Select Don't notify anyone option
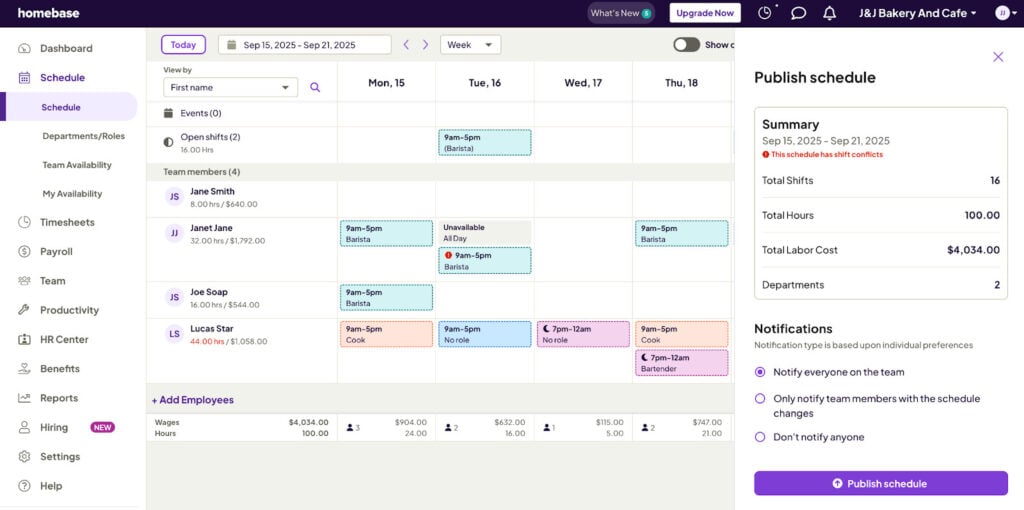 click(x=760, y=438)
